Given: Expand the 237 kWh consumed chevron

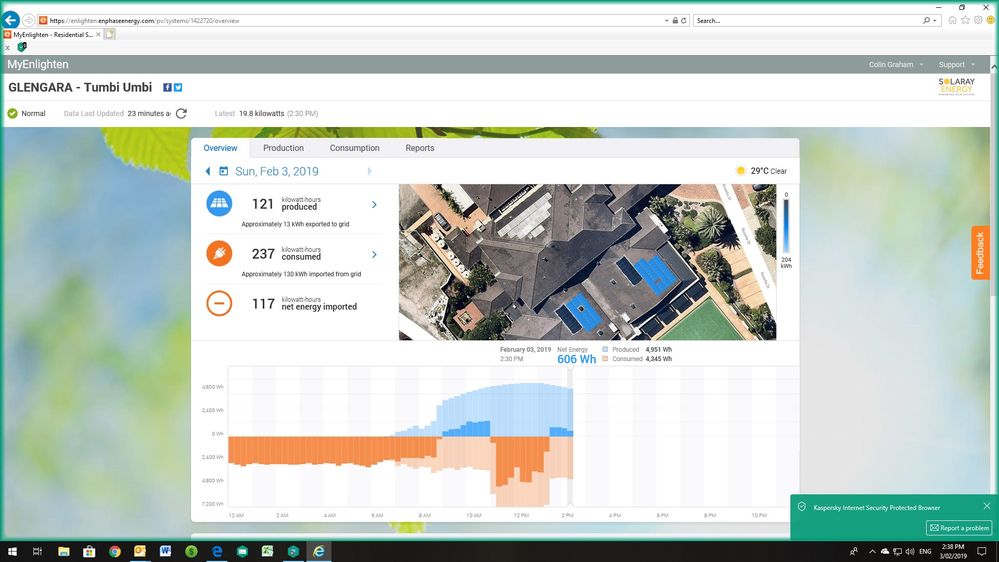Looking at the screenshot, I should (x=374, y=254).
